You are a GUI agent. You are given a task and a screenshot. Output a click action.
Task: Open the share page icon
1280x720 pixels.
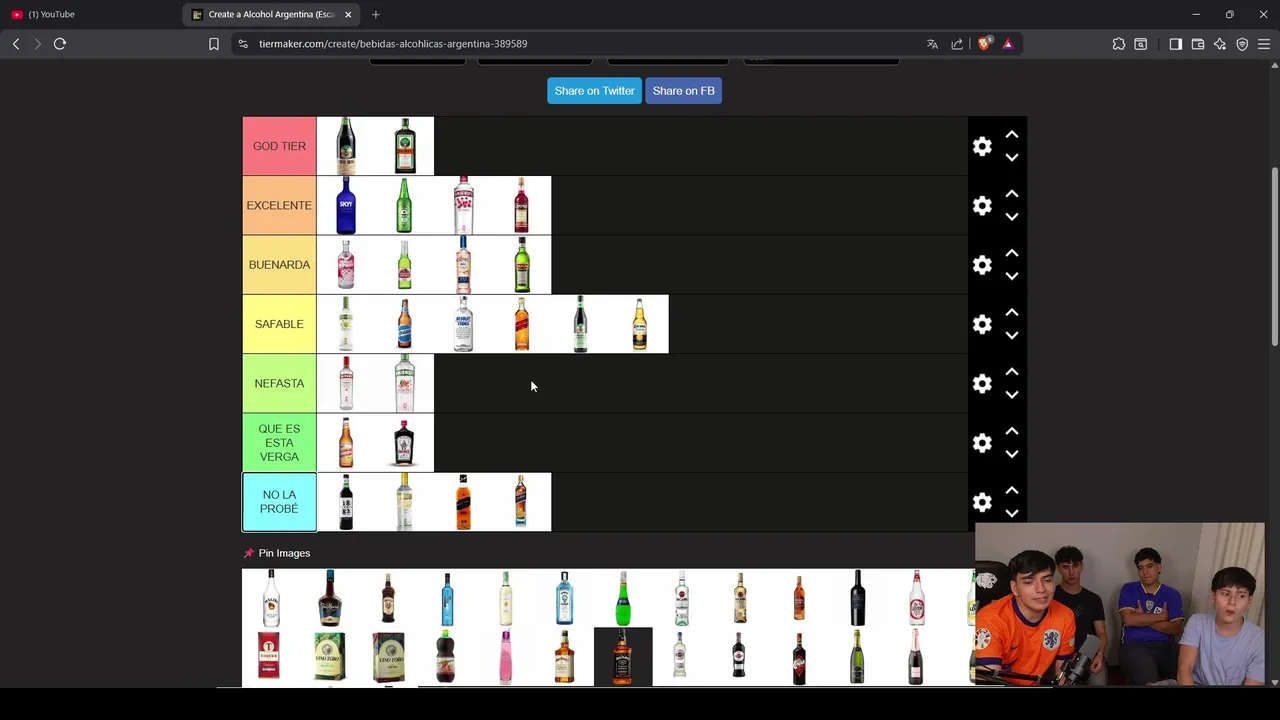click(957, 44)
